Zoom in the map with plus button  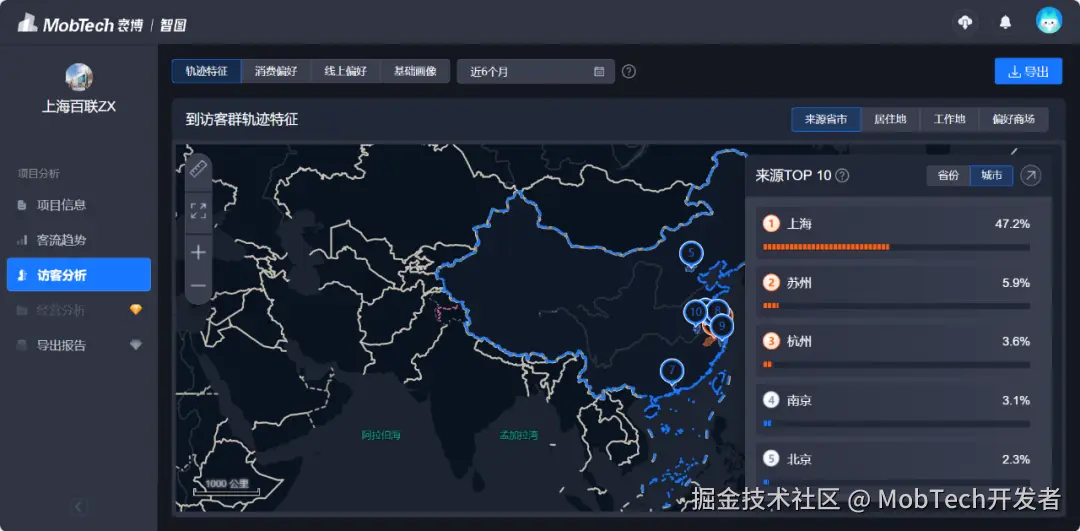(x=198, y=252)
